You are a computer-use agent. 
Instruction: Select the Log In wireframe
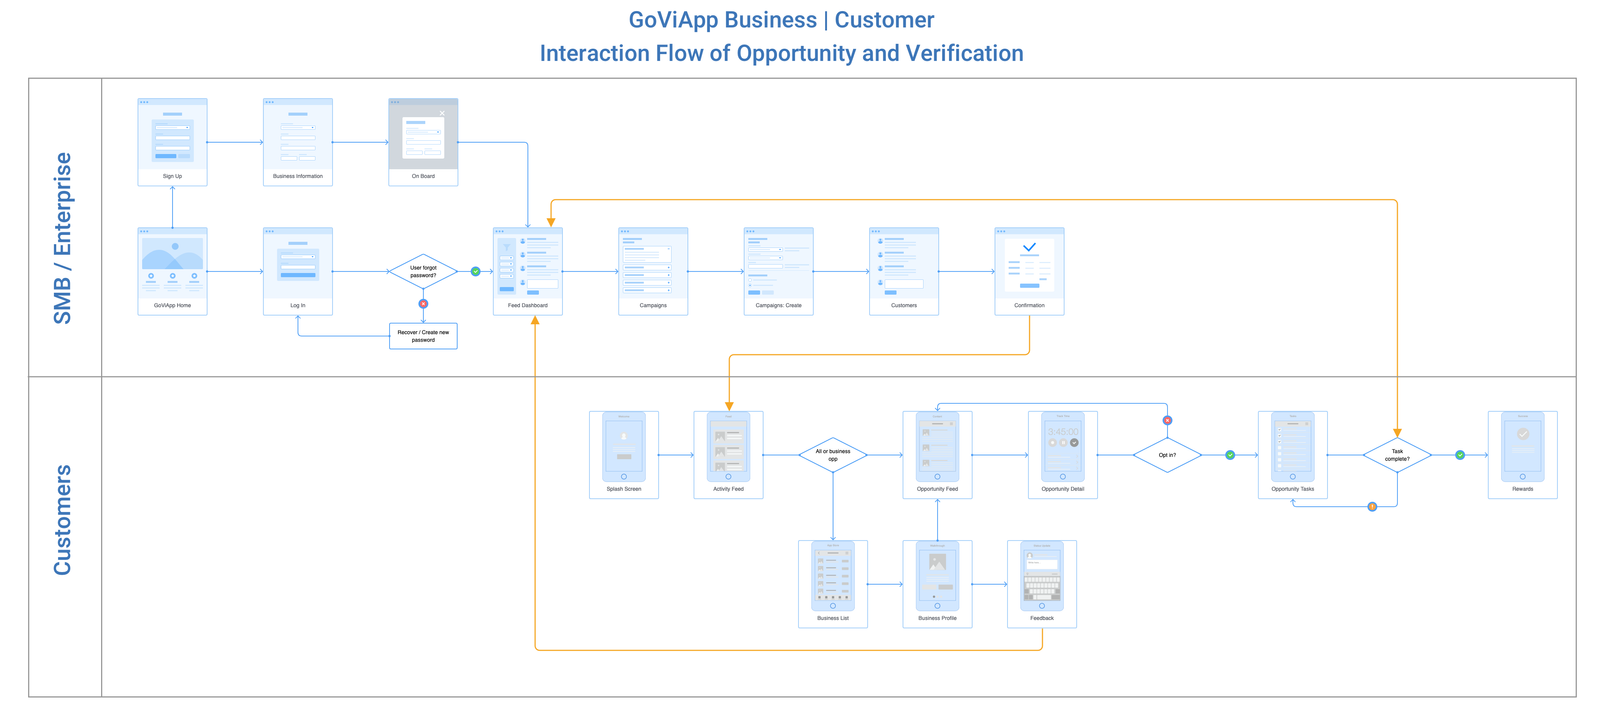[x=298, y=271]
